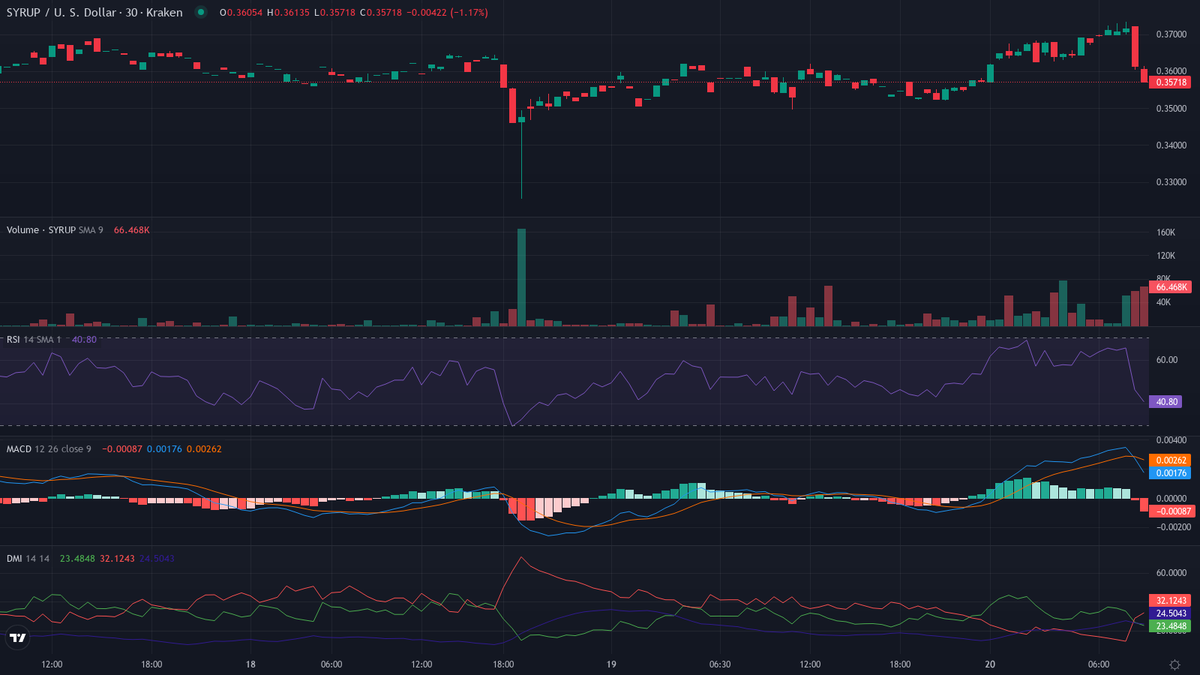Click the tallest green volume bar
Image resolution: width=1200 pixels, height=675 pixels.
click(522, 277)
